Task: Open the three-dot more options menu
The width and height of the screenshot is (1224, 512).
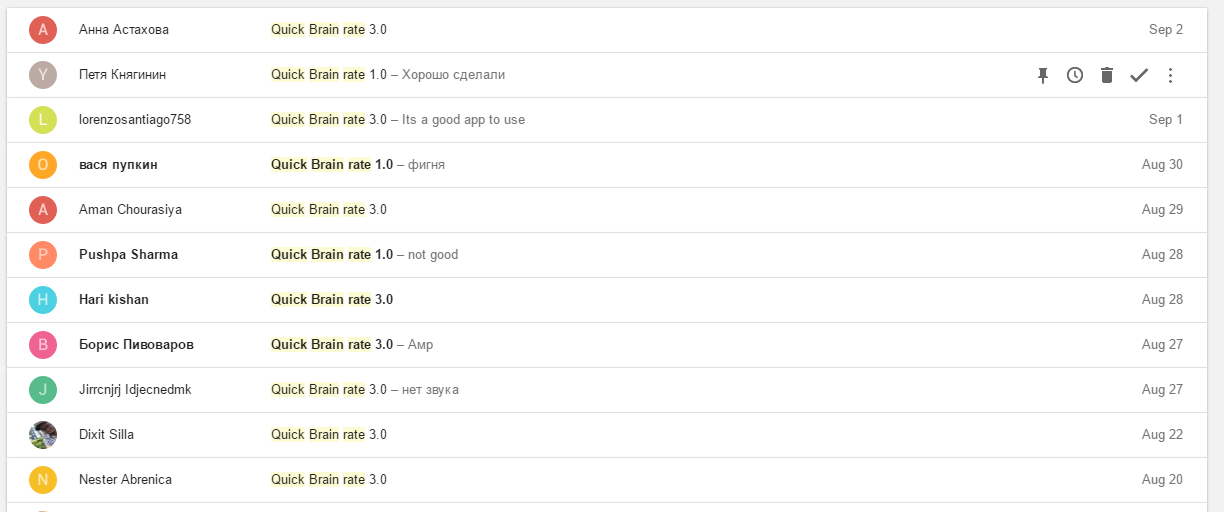Action: (x=1171, y=75)
